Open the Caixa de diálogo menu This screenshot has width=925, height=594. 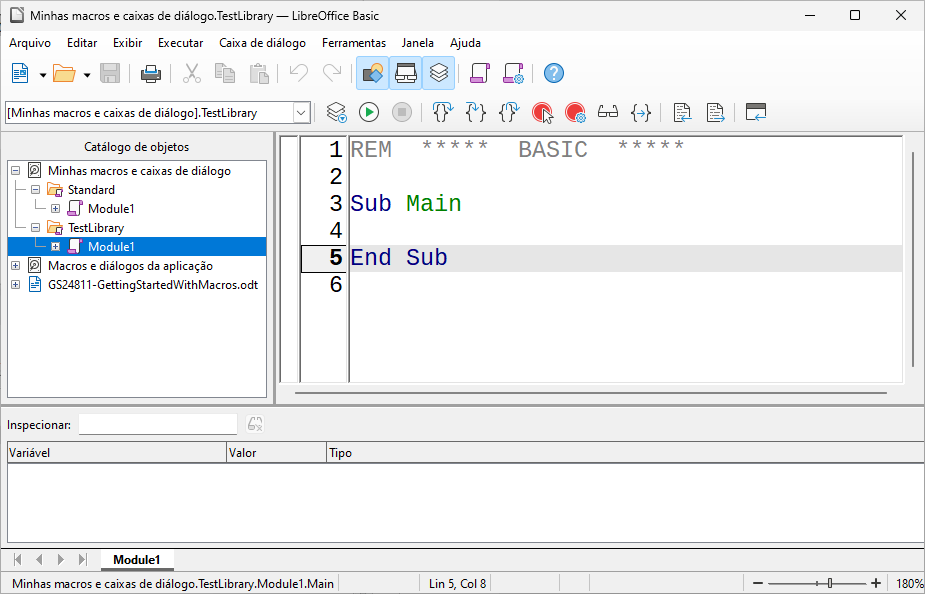[263, 43]
